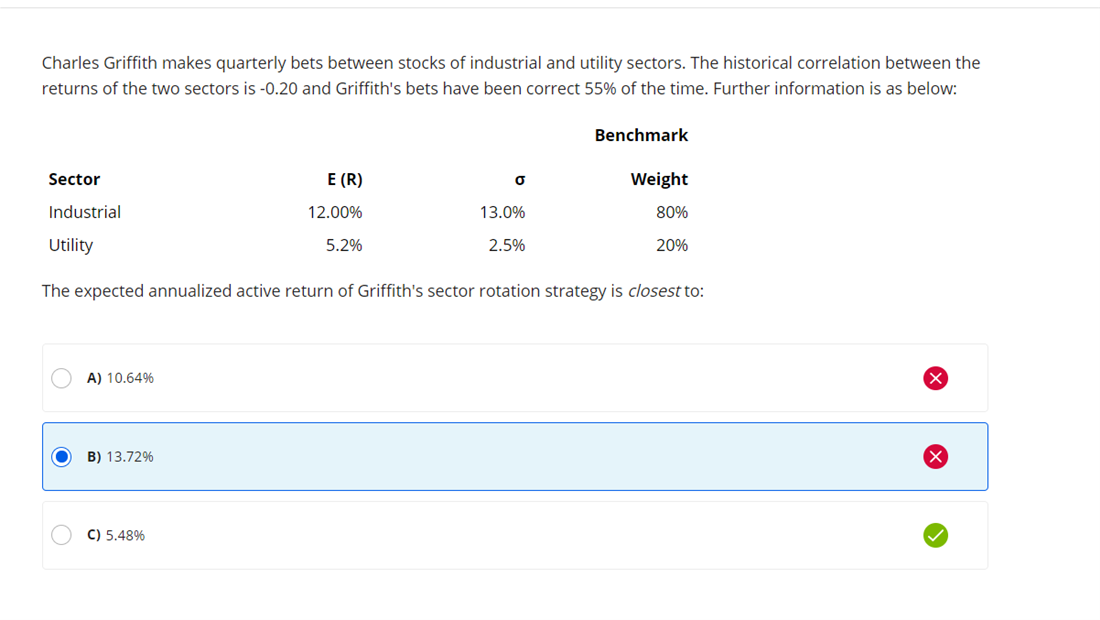The height and width of the screenshot is (620, 1100).
Task: Click the red X icon beside 13.72%
Action: (x=935, y=457)
